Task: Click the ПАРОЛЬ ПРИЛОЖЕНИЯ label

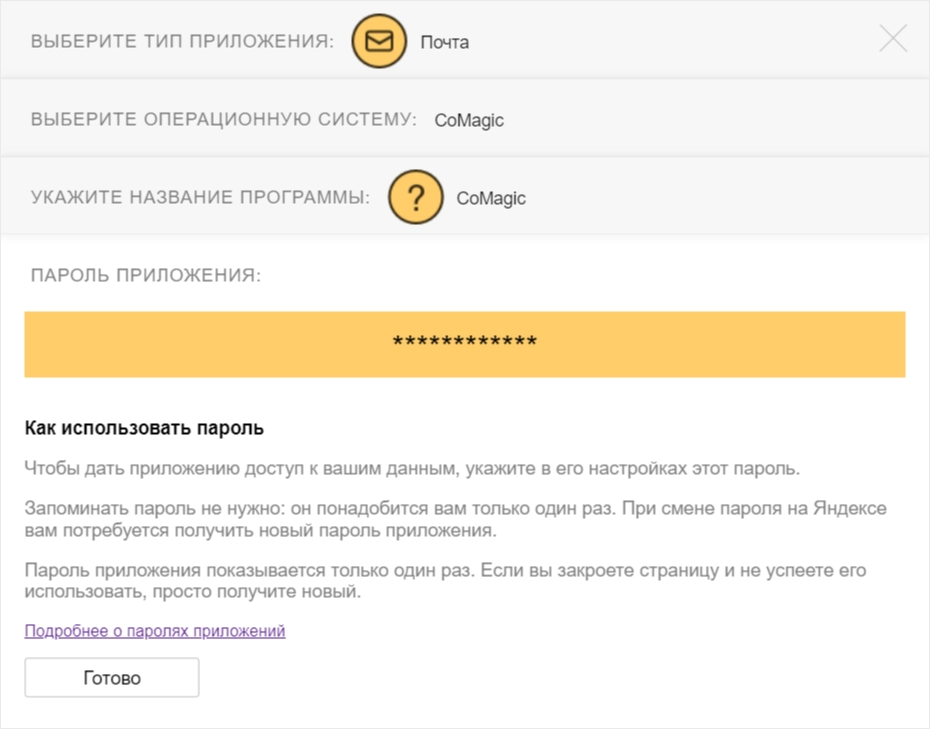Action: (146, 275)
